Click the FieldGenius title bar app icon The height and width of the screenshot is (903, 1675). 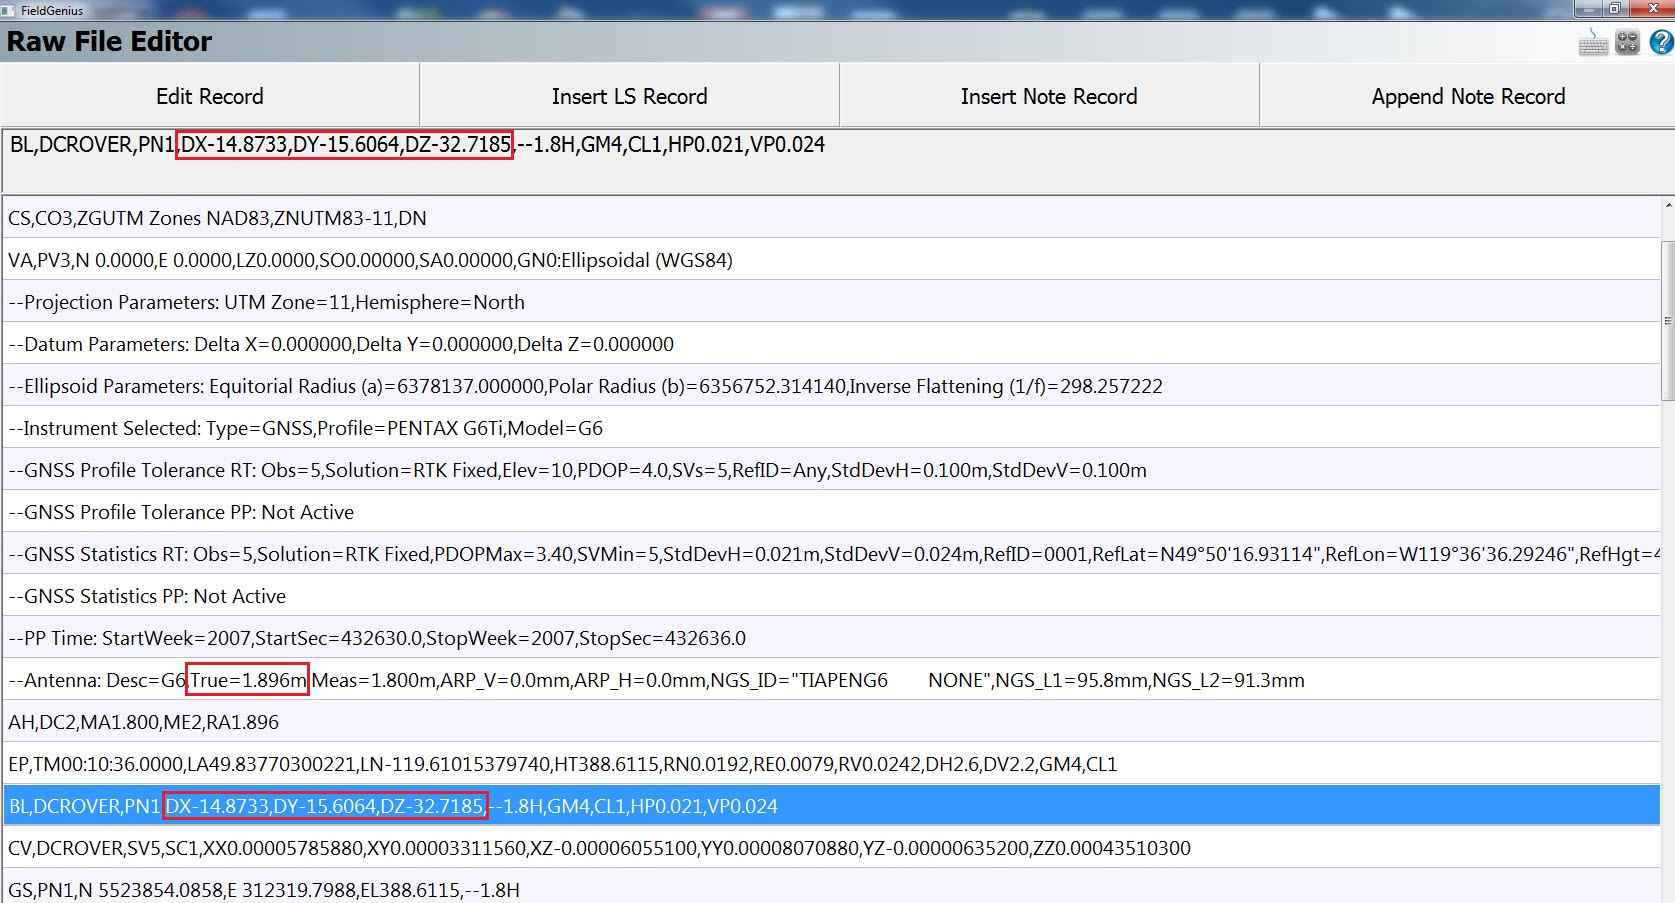pos(10,10)
